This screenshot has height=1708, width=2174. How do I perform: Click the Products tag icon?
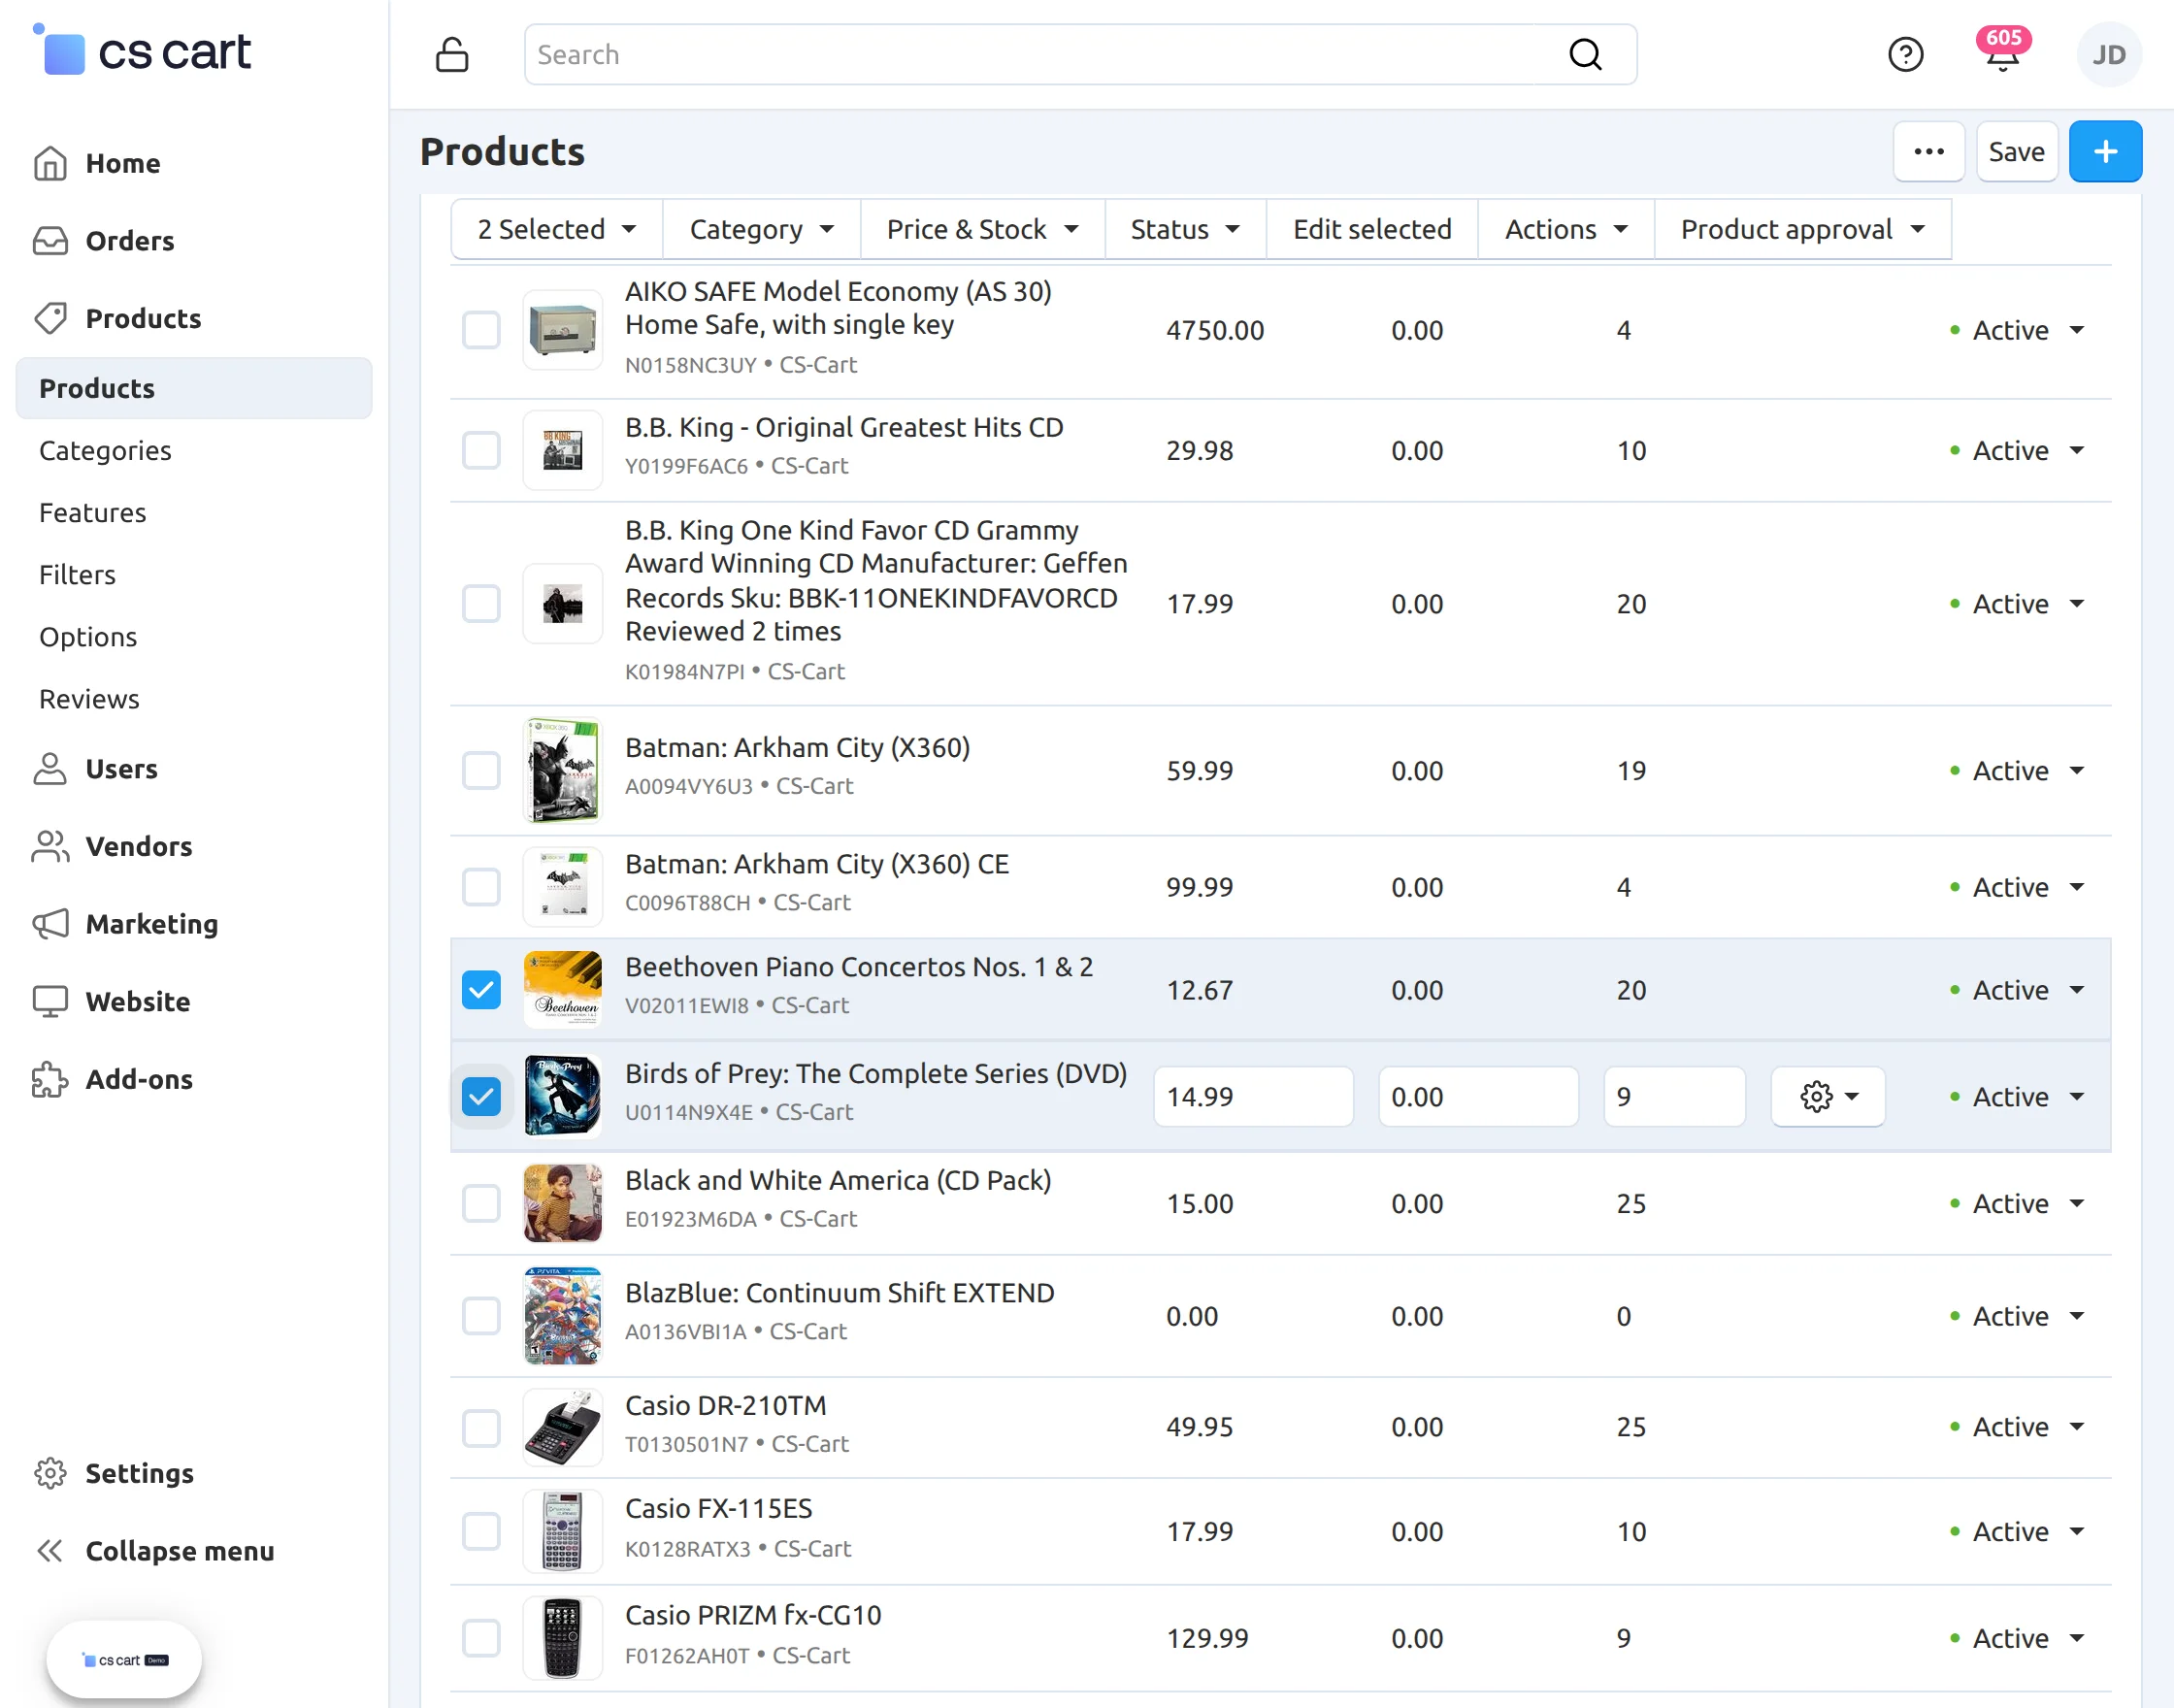[x=50, y=318]
